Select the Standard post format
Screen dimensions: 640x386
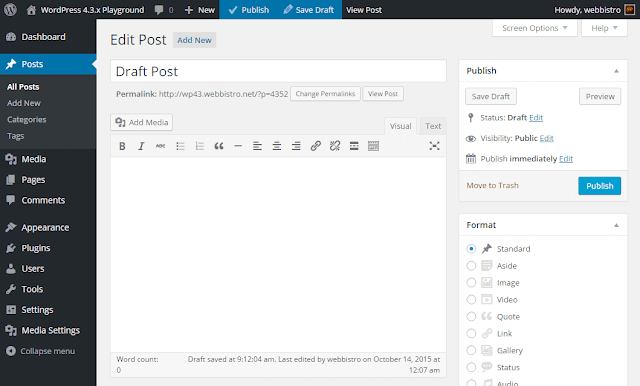click(471, 248)
